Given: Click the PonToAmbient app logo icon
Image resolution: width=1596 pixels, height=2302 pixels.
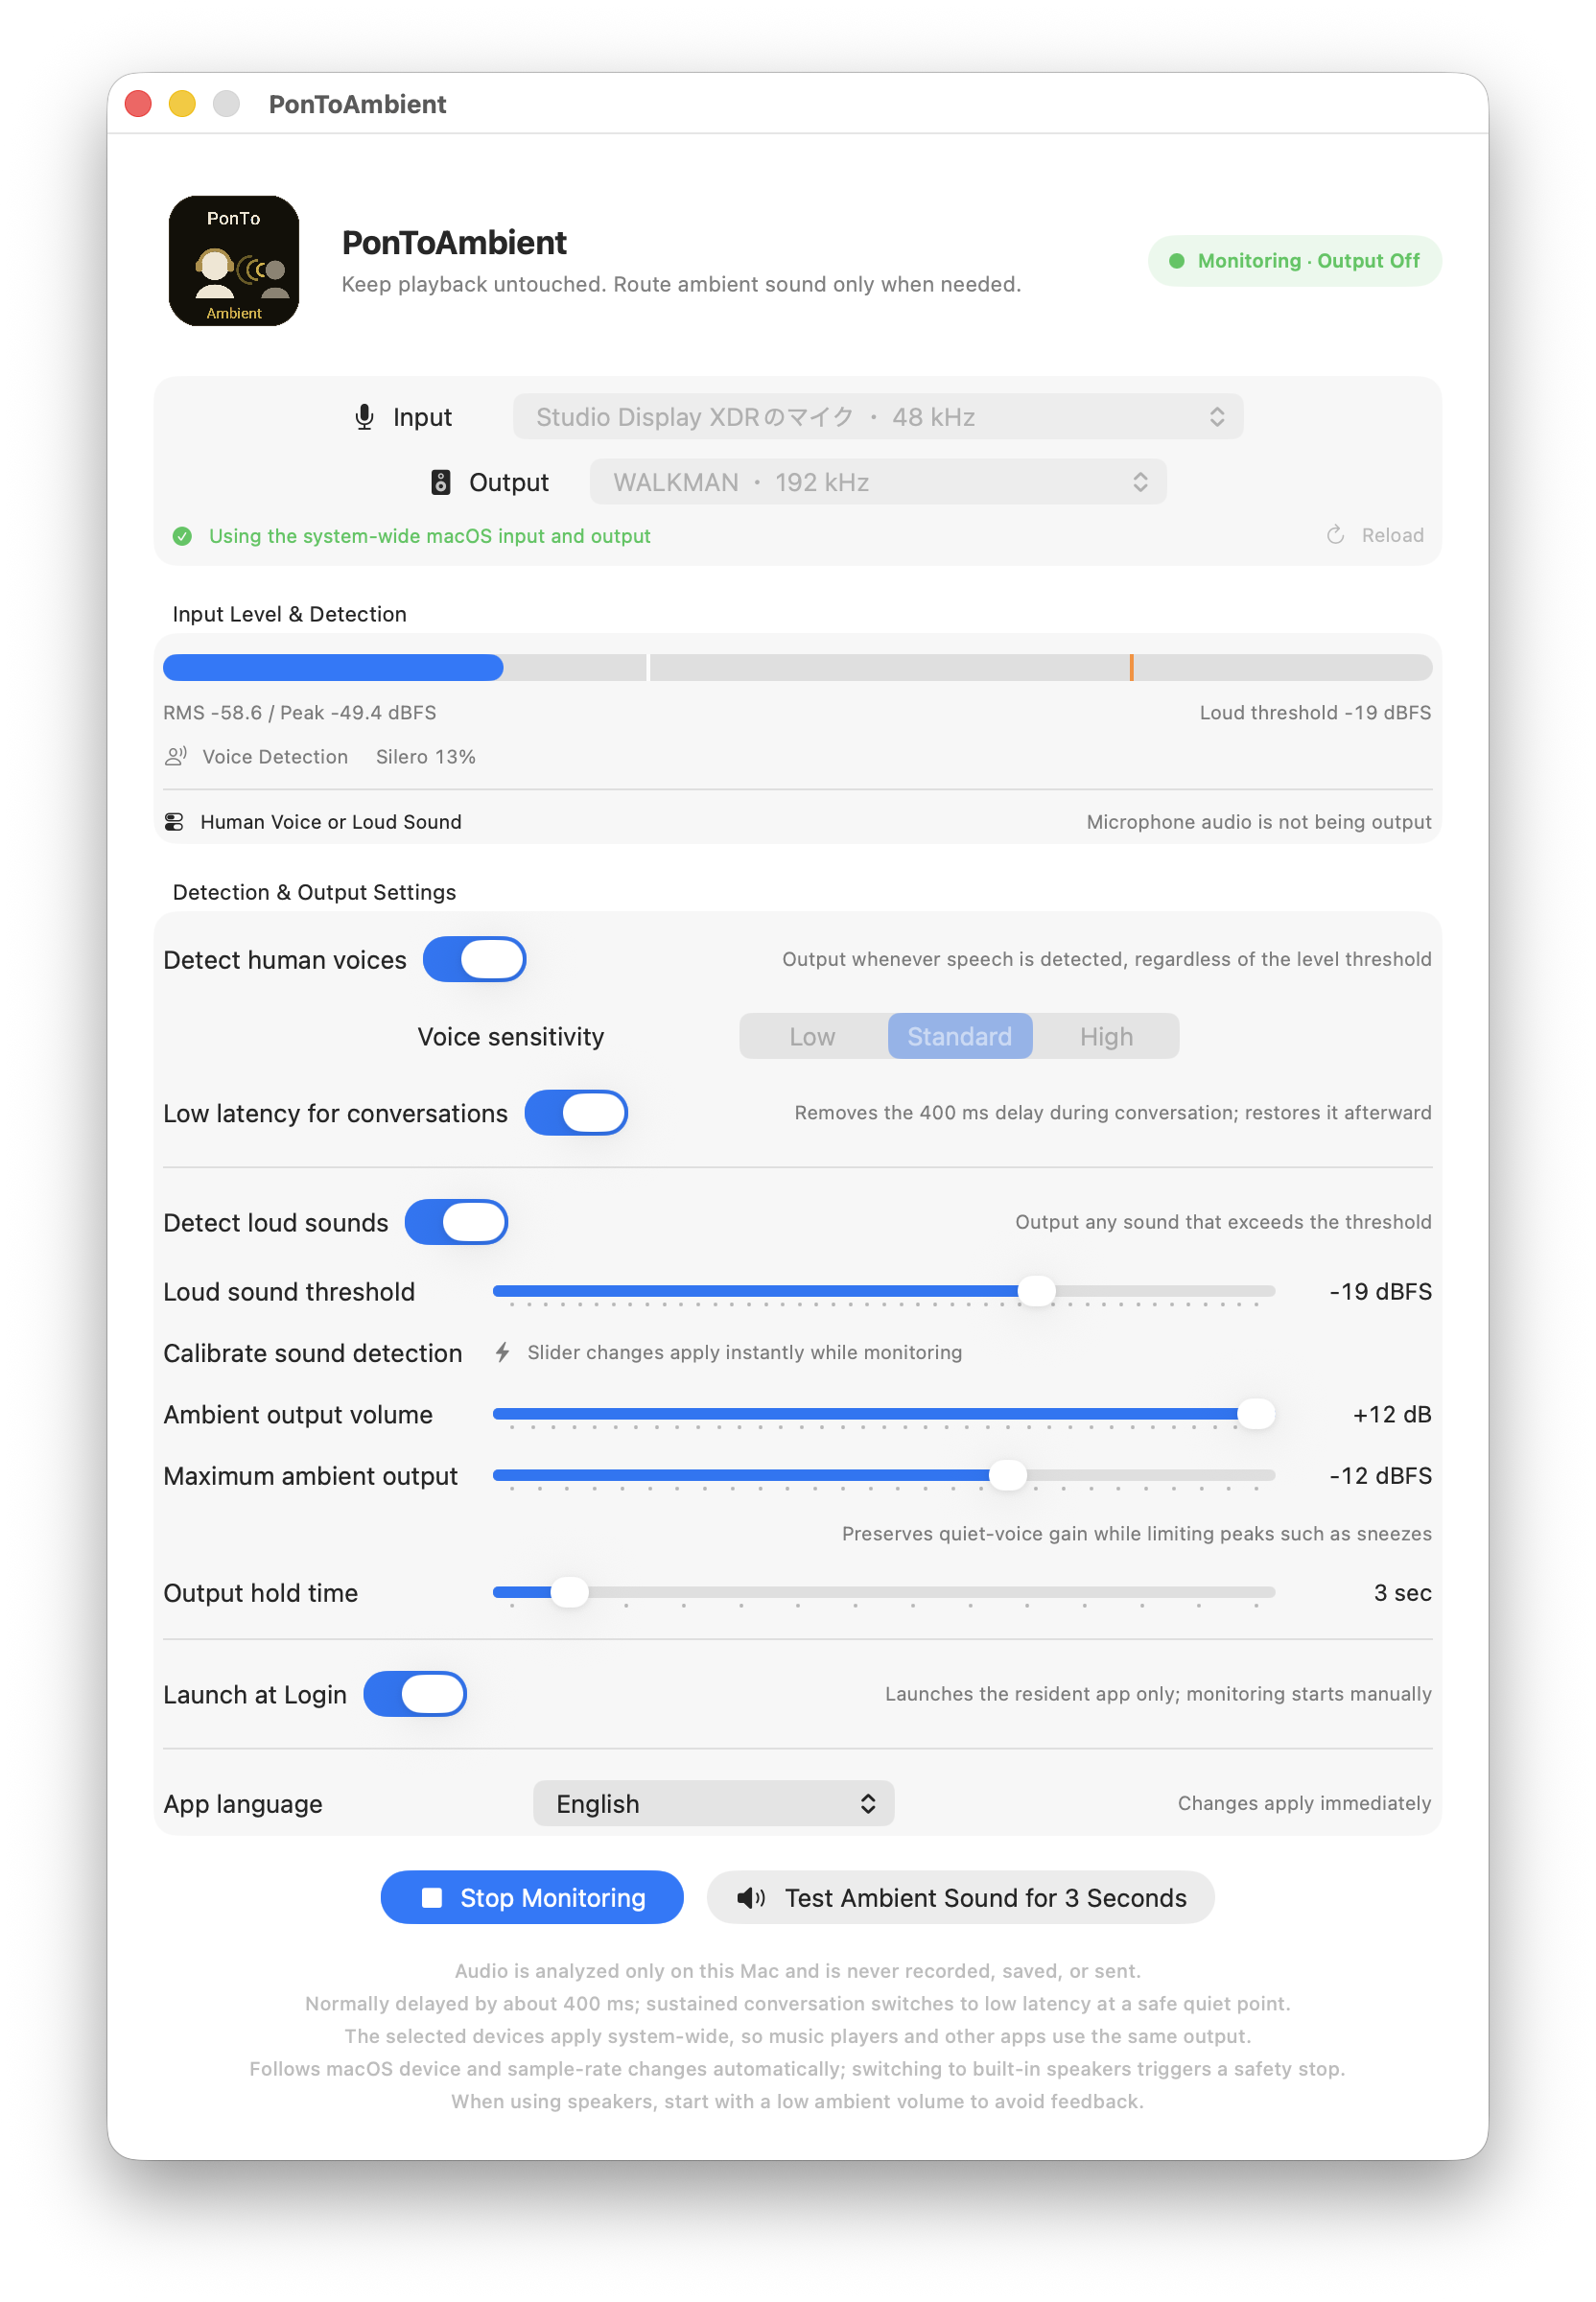Looking at the screenshot, I should [234, 261].
